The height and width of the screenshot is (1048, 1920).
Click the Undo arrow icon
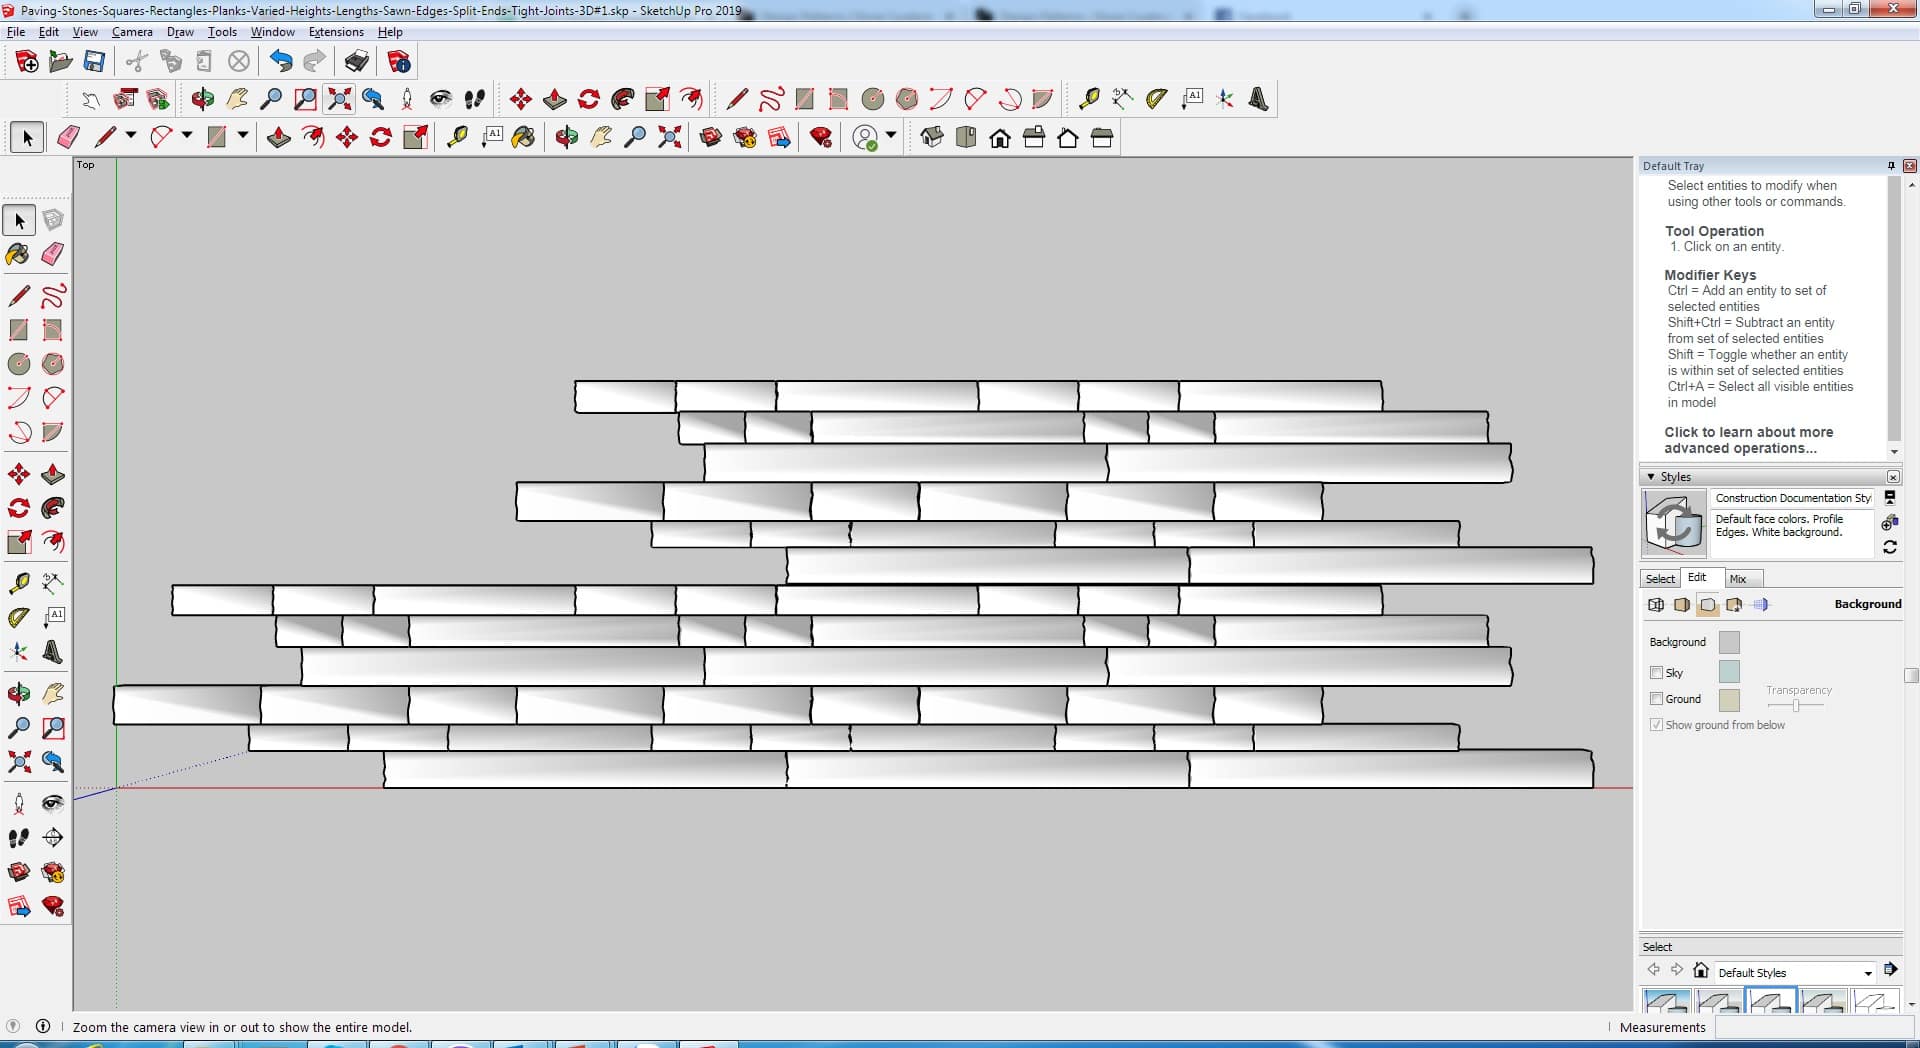pos(281,62)
